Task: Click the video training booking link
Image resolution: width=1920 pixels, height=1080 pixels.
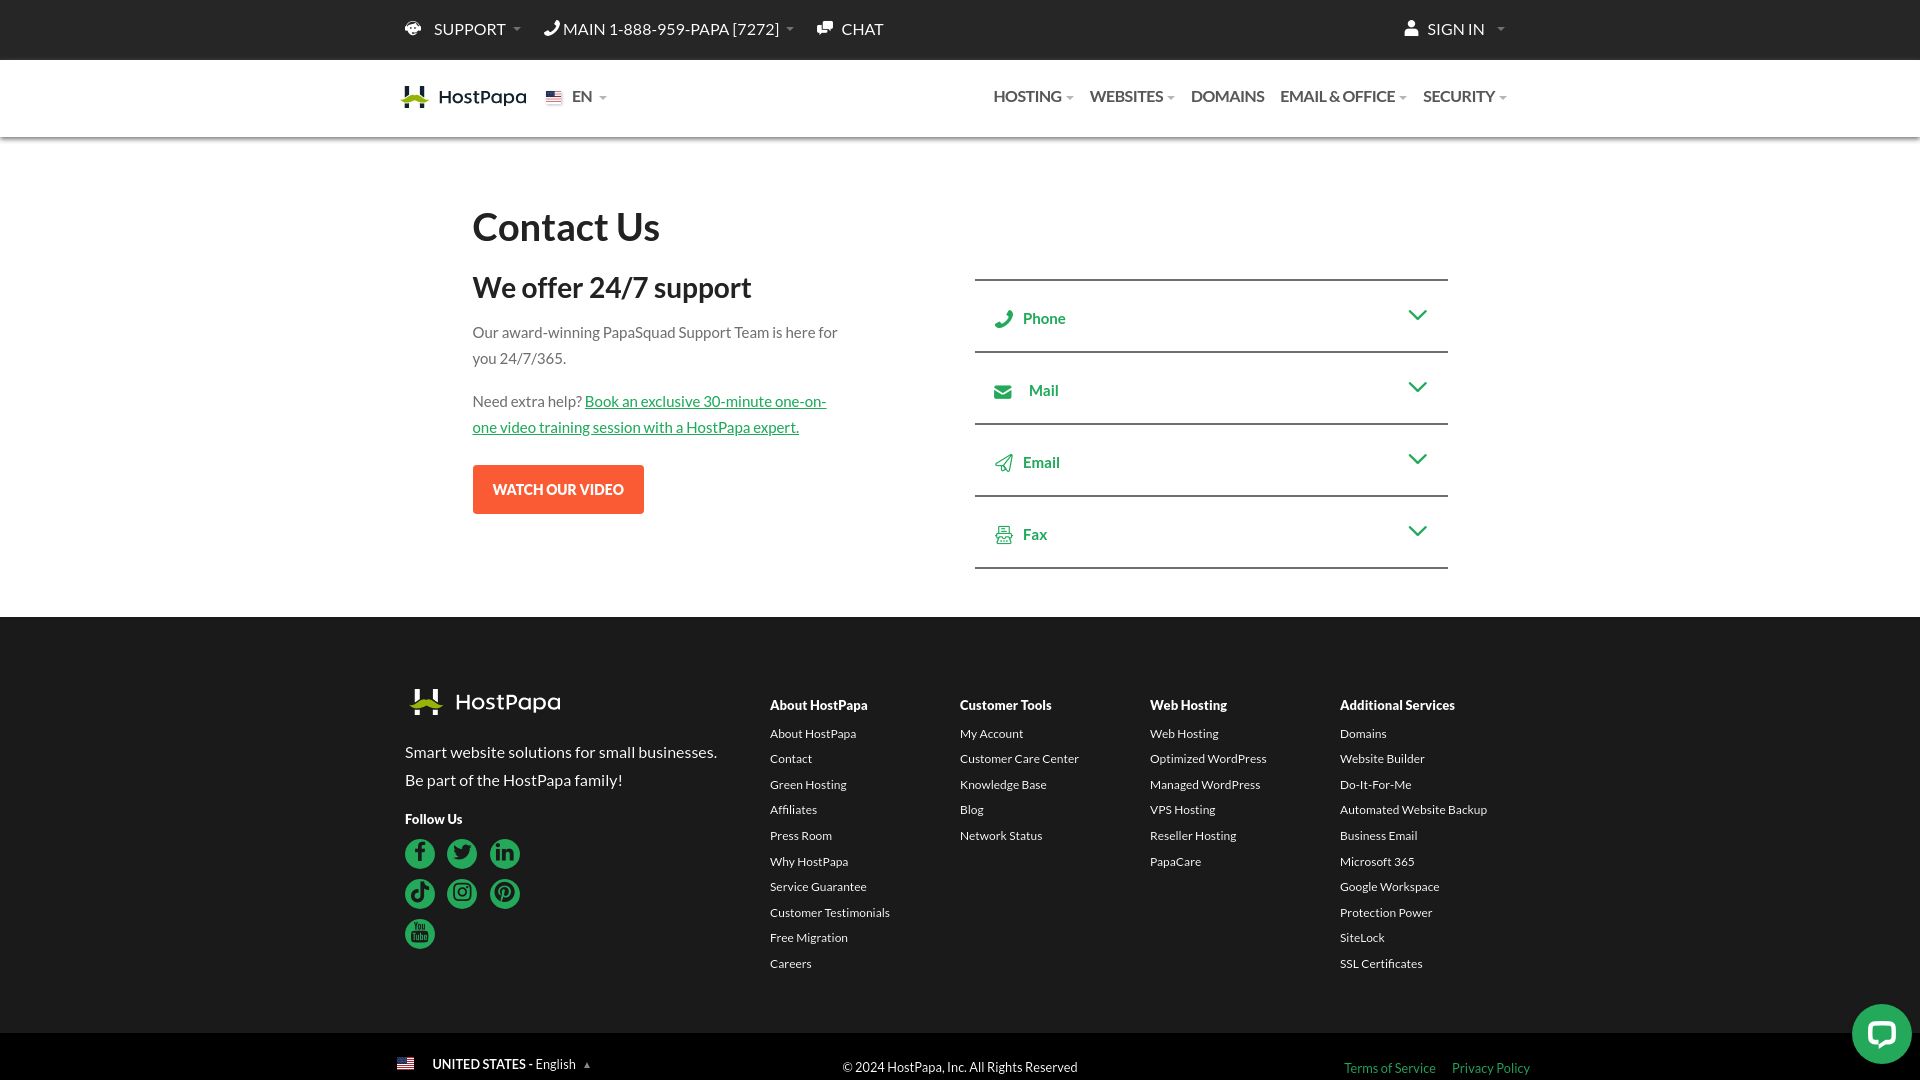Action: [x=649, y=413]
